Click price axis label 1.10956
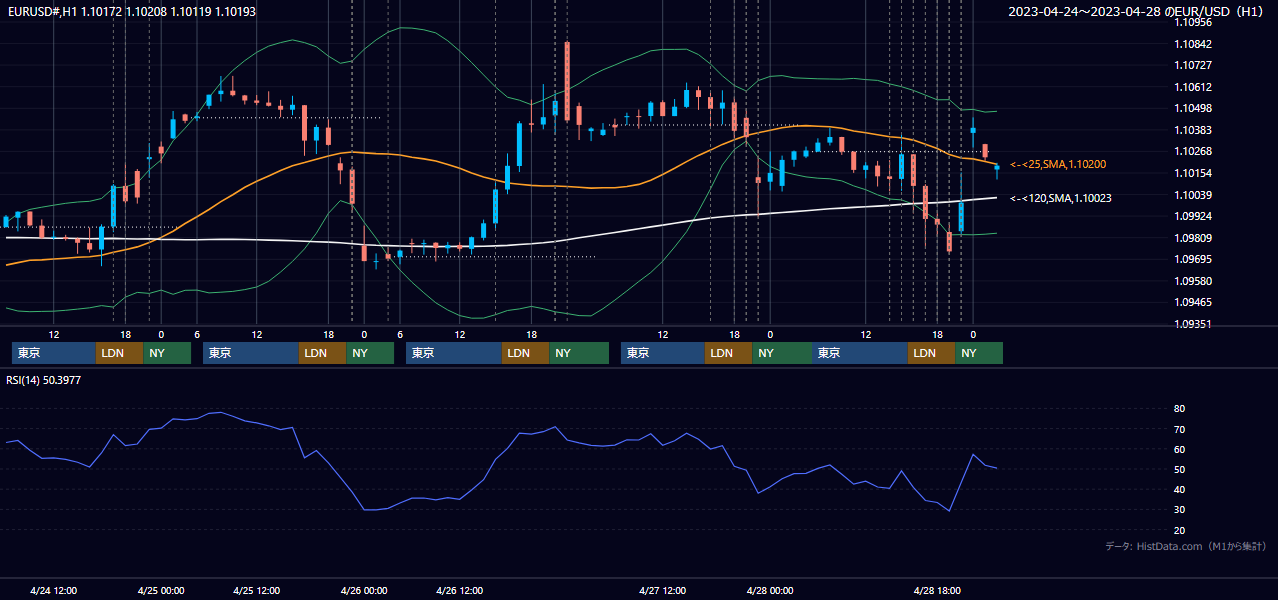The image size is (1278, 600). click(x=1193, y=22)
